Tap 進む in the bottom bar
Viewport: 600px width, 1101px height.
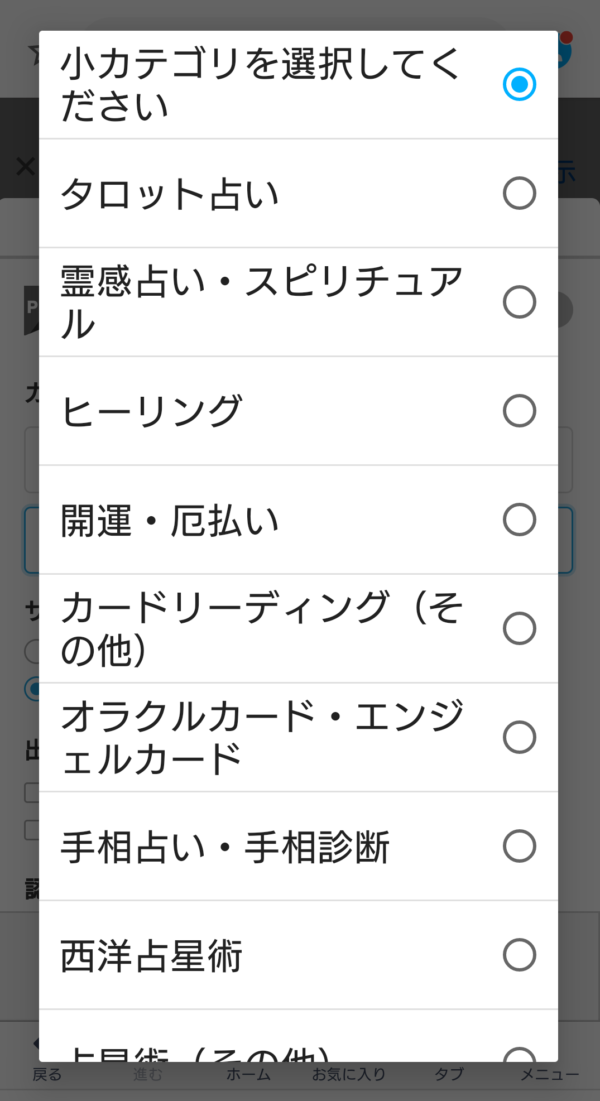tap(148, 1075)
